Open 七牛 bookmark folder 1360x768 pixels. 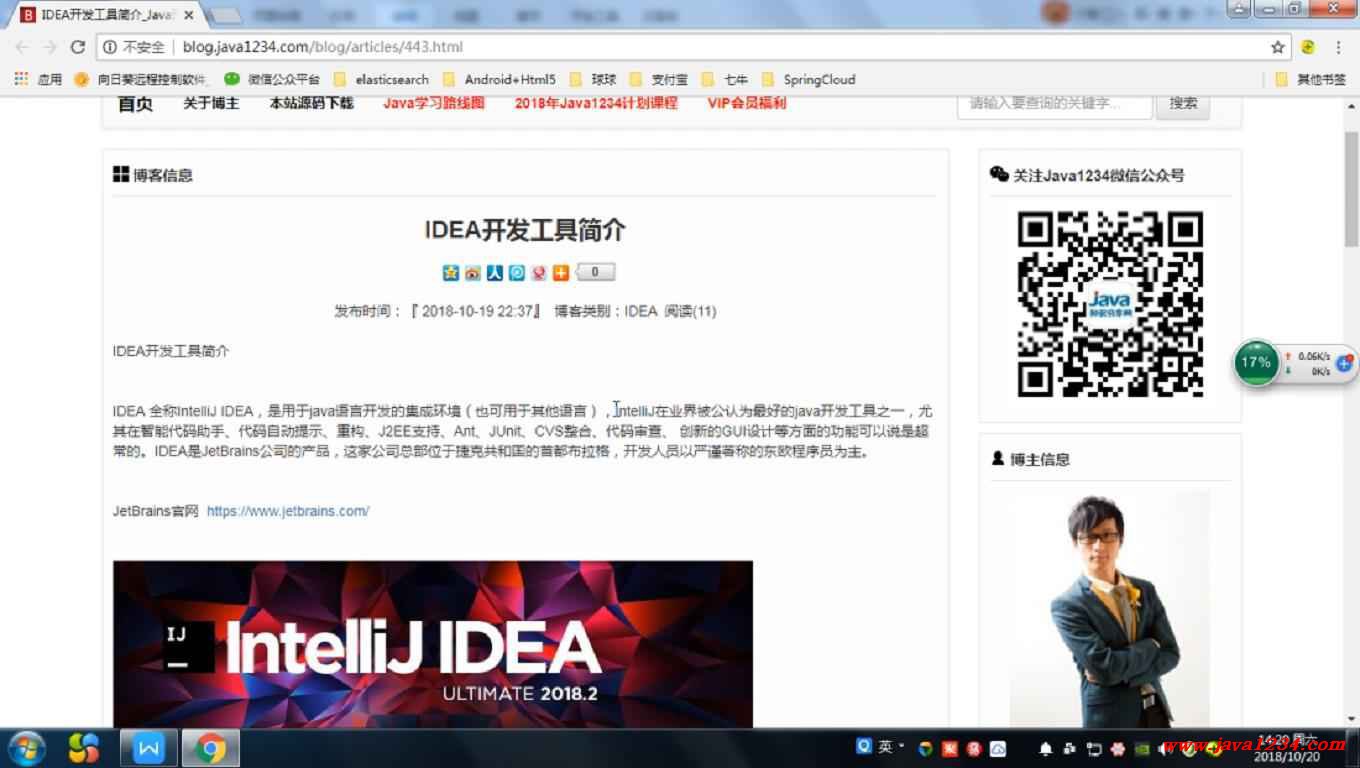tap(725, 79)
